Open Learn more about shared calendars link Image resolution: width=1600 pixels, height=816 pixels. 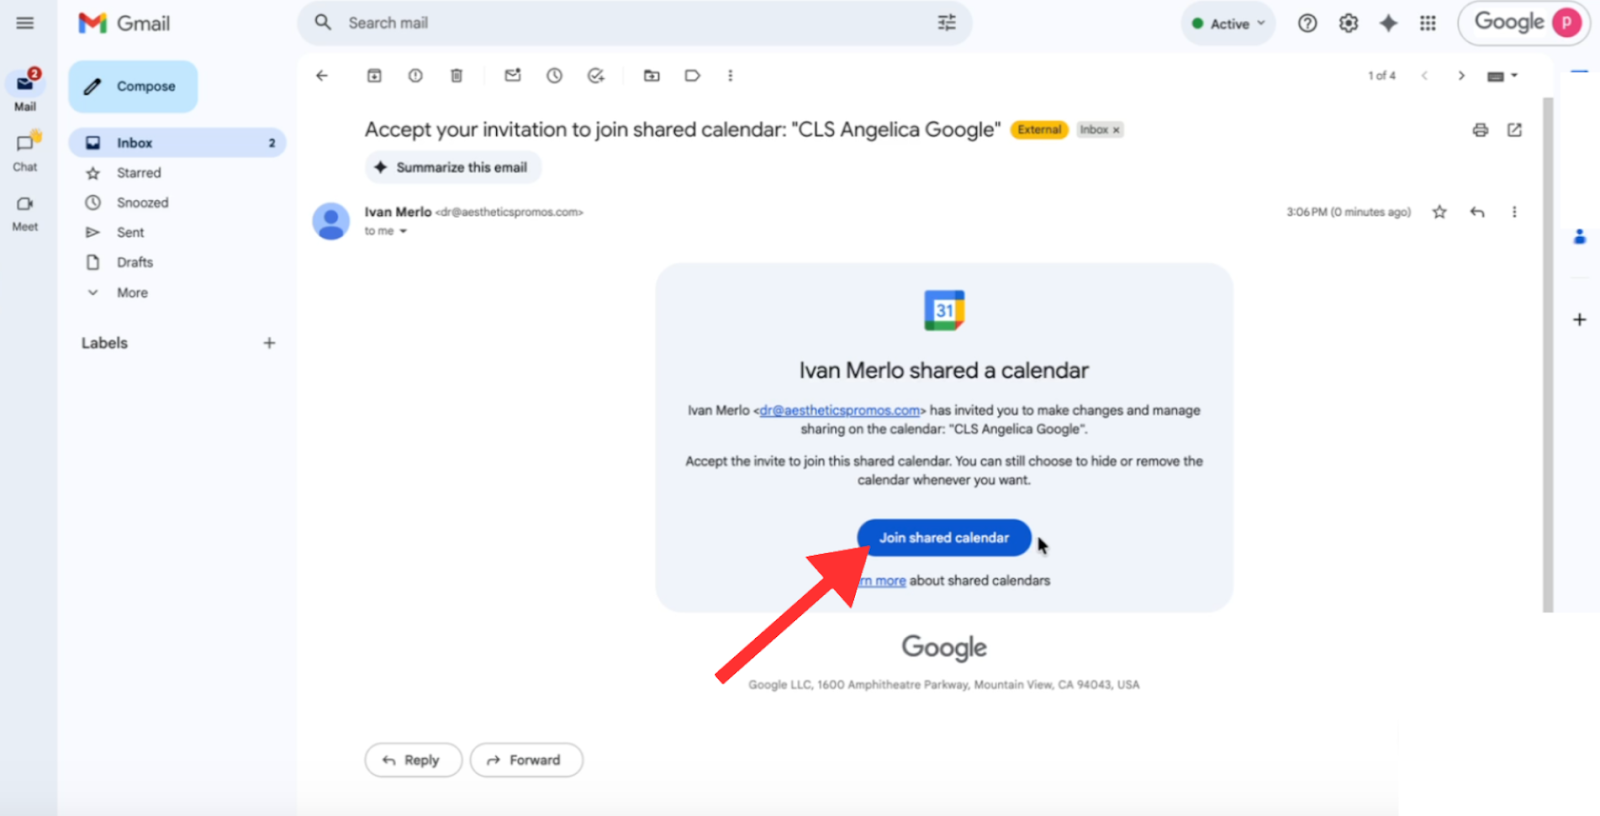point(881,581)
